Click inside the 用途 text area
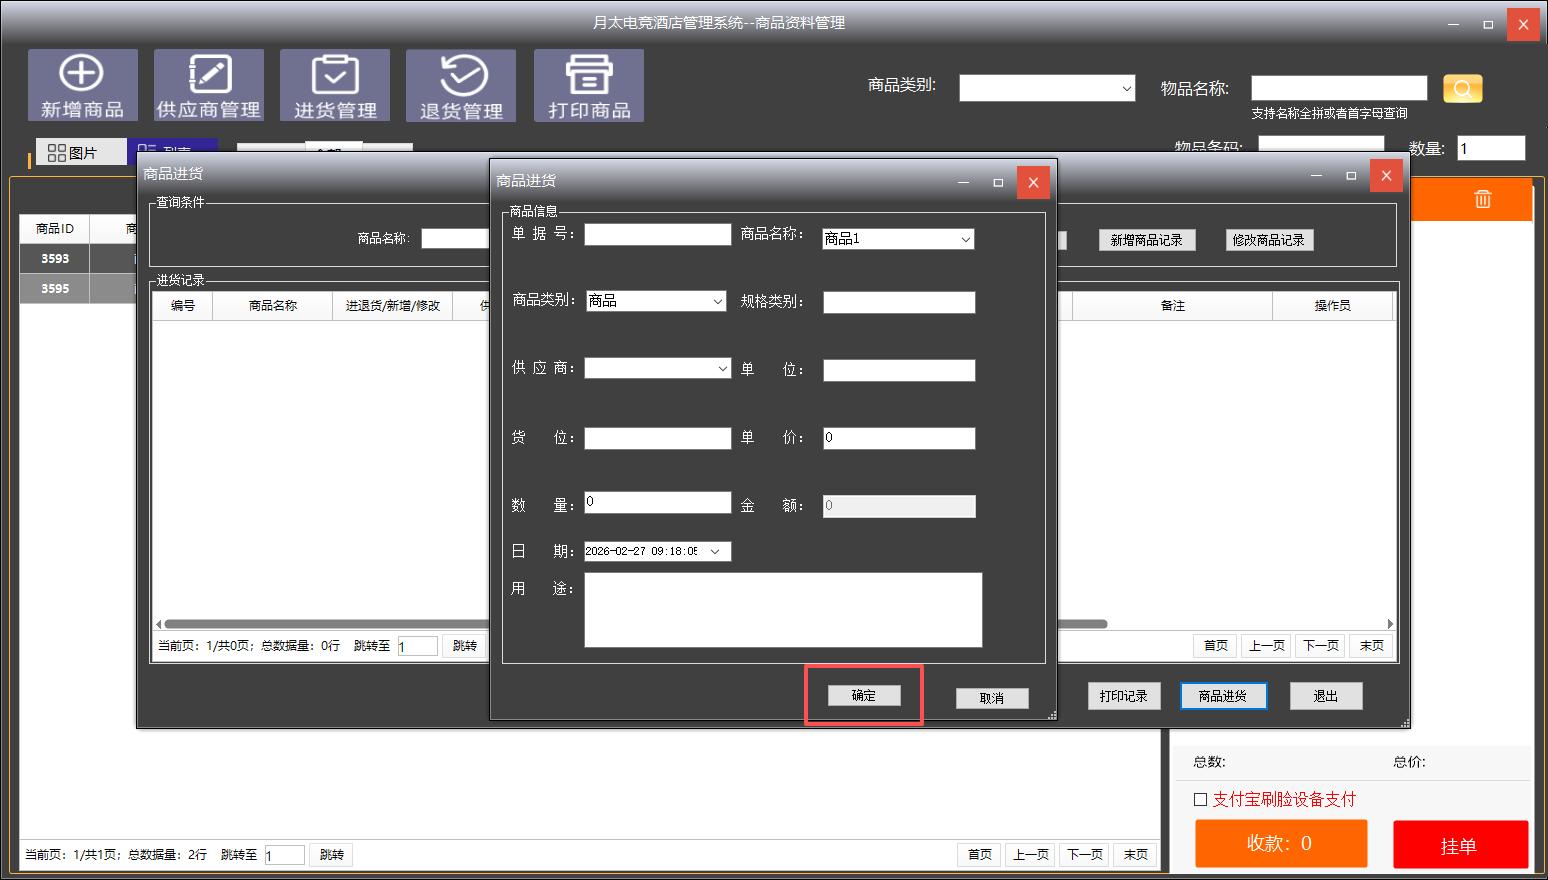The height and width of the screenshot is (880, 1548). 782,610
